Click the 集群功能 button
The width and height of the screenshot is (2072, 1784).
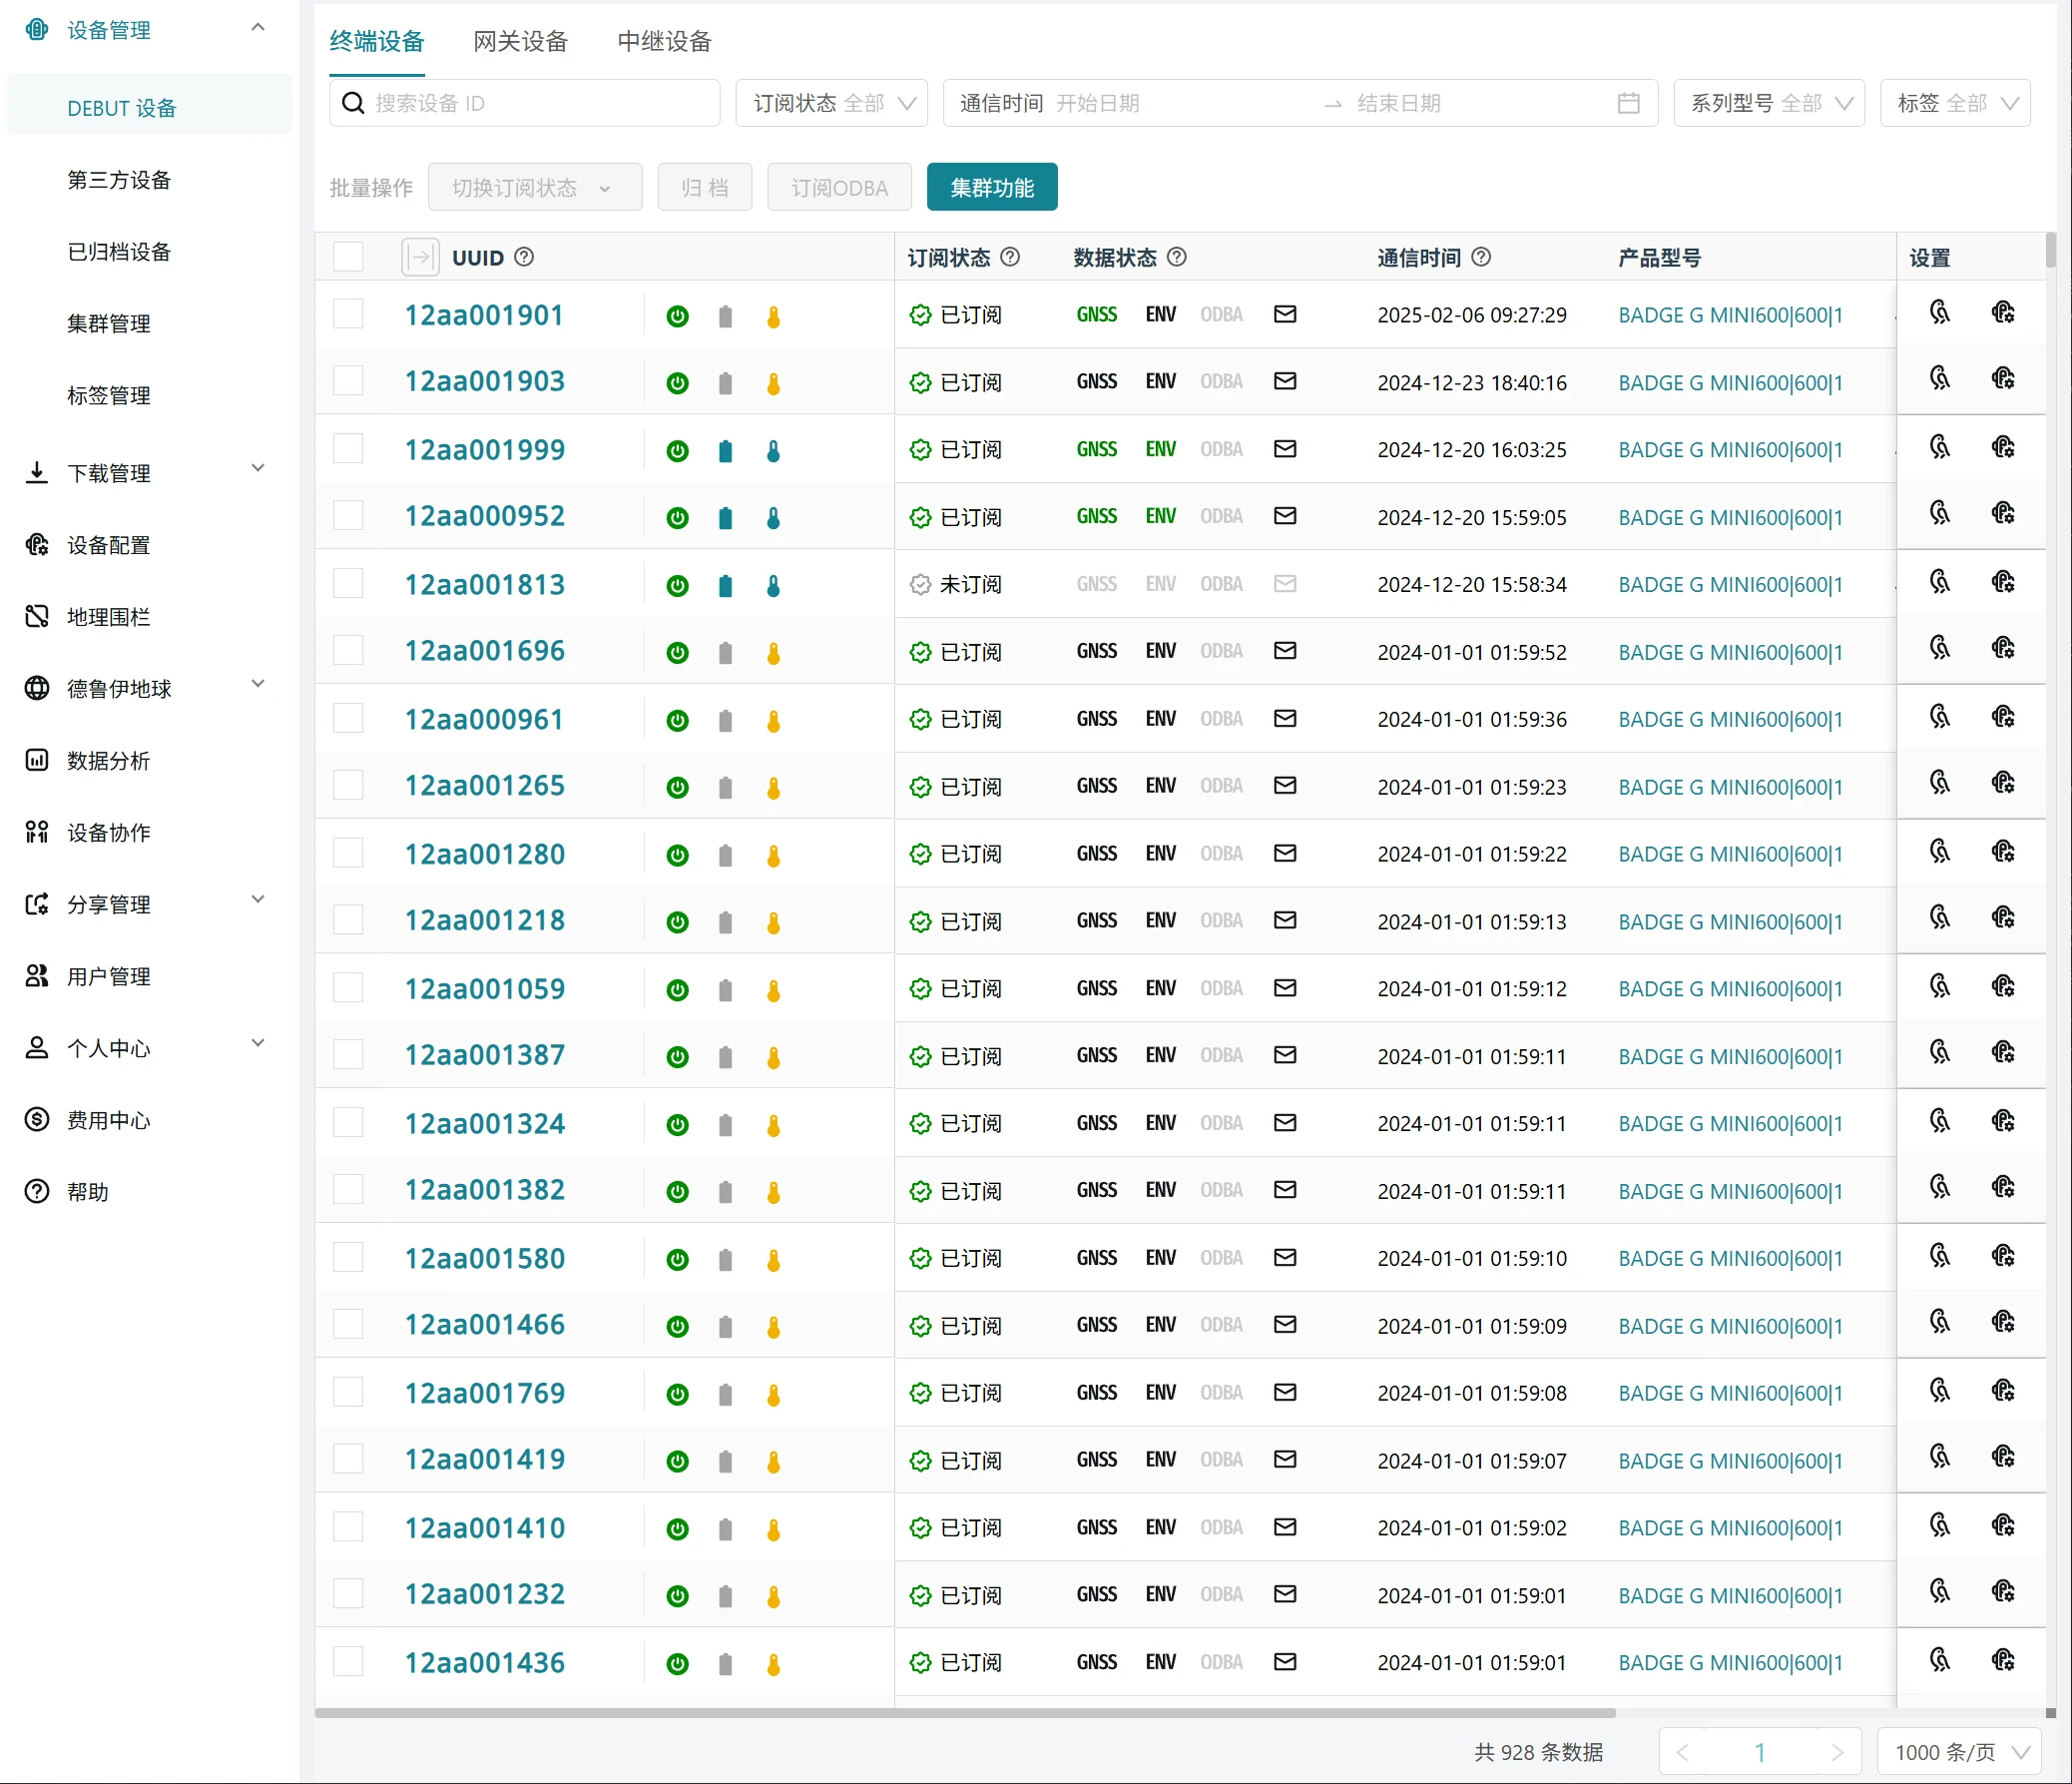[991, 187]
